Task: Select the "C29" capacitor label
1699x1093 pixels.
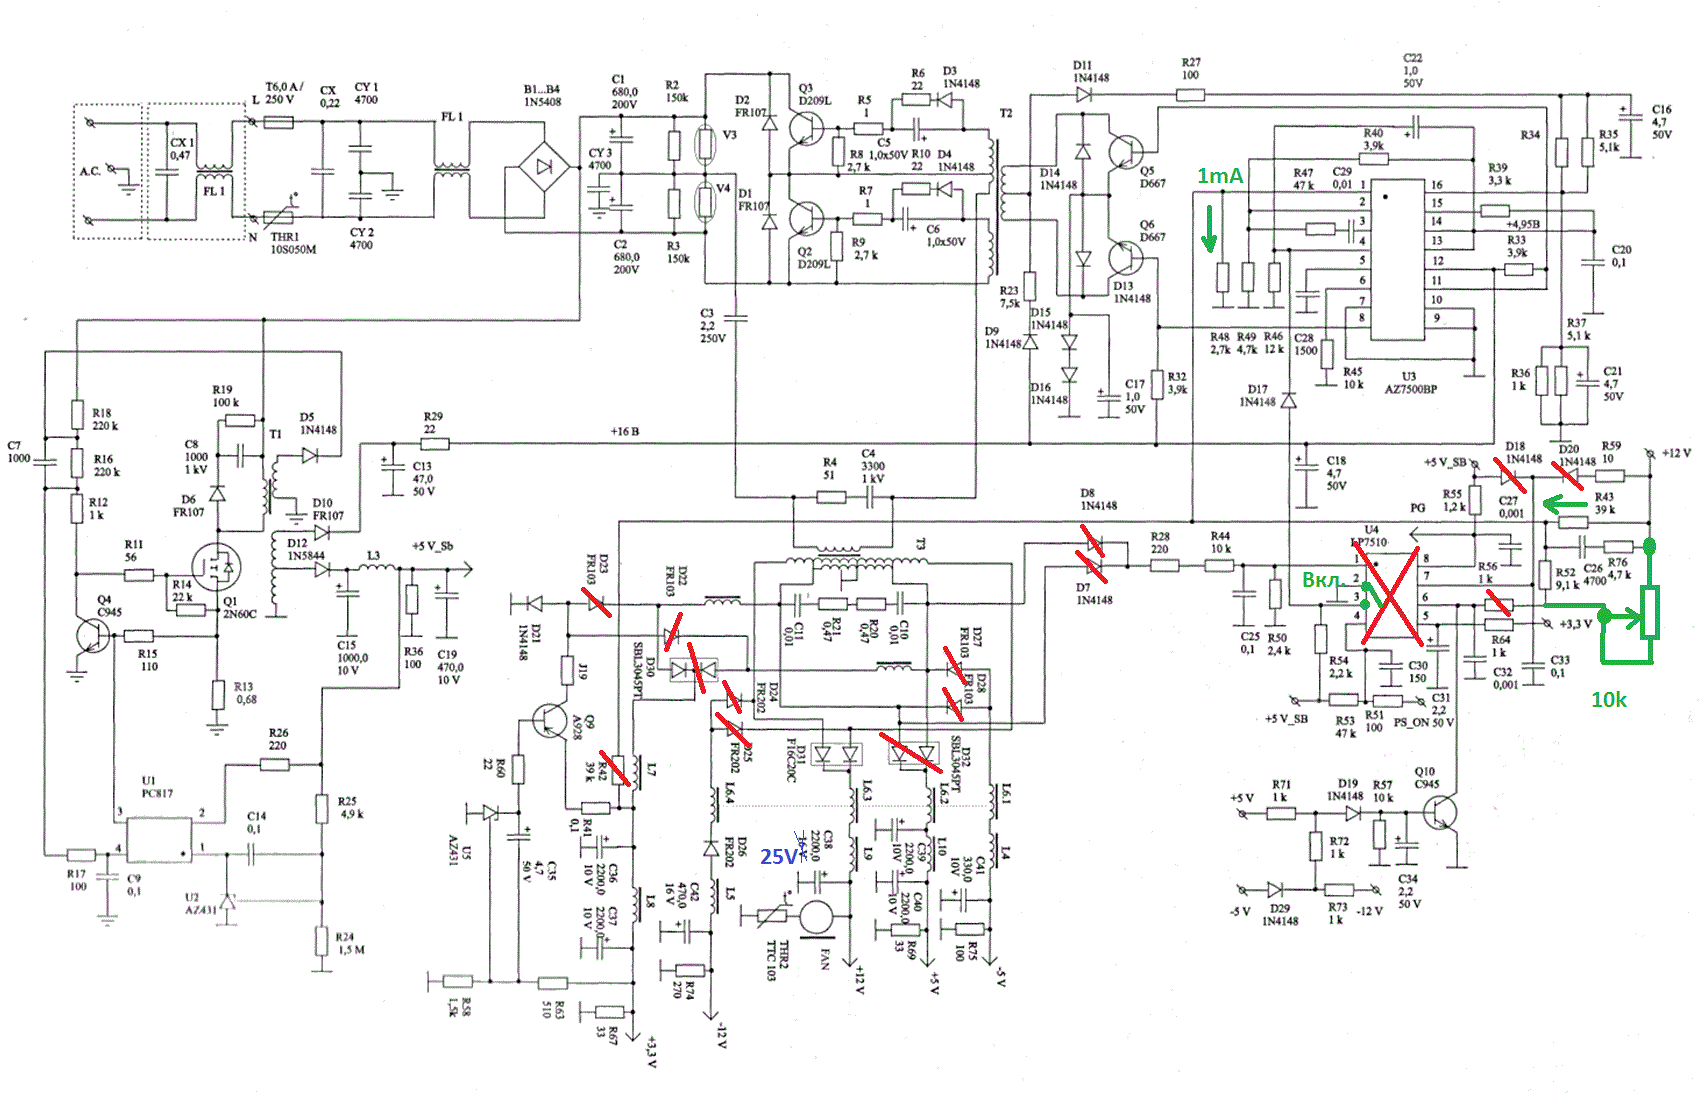Action: 1342,172
